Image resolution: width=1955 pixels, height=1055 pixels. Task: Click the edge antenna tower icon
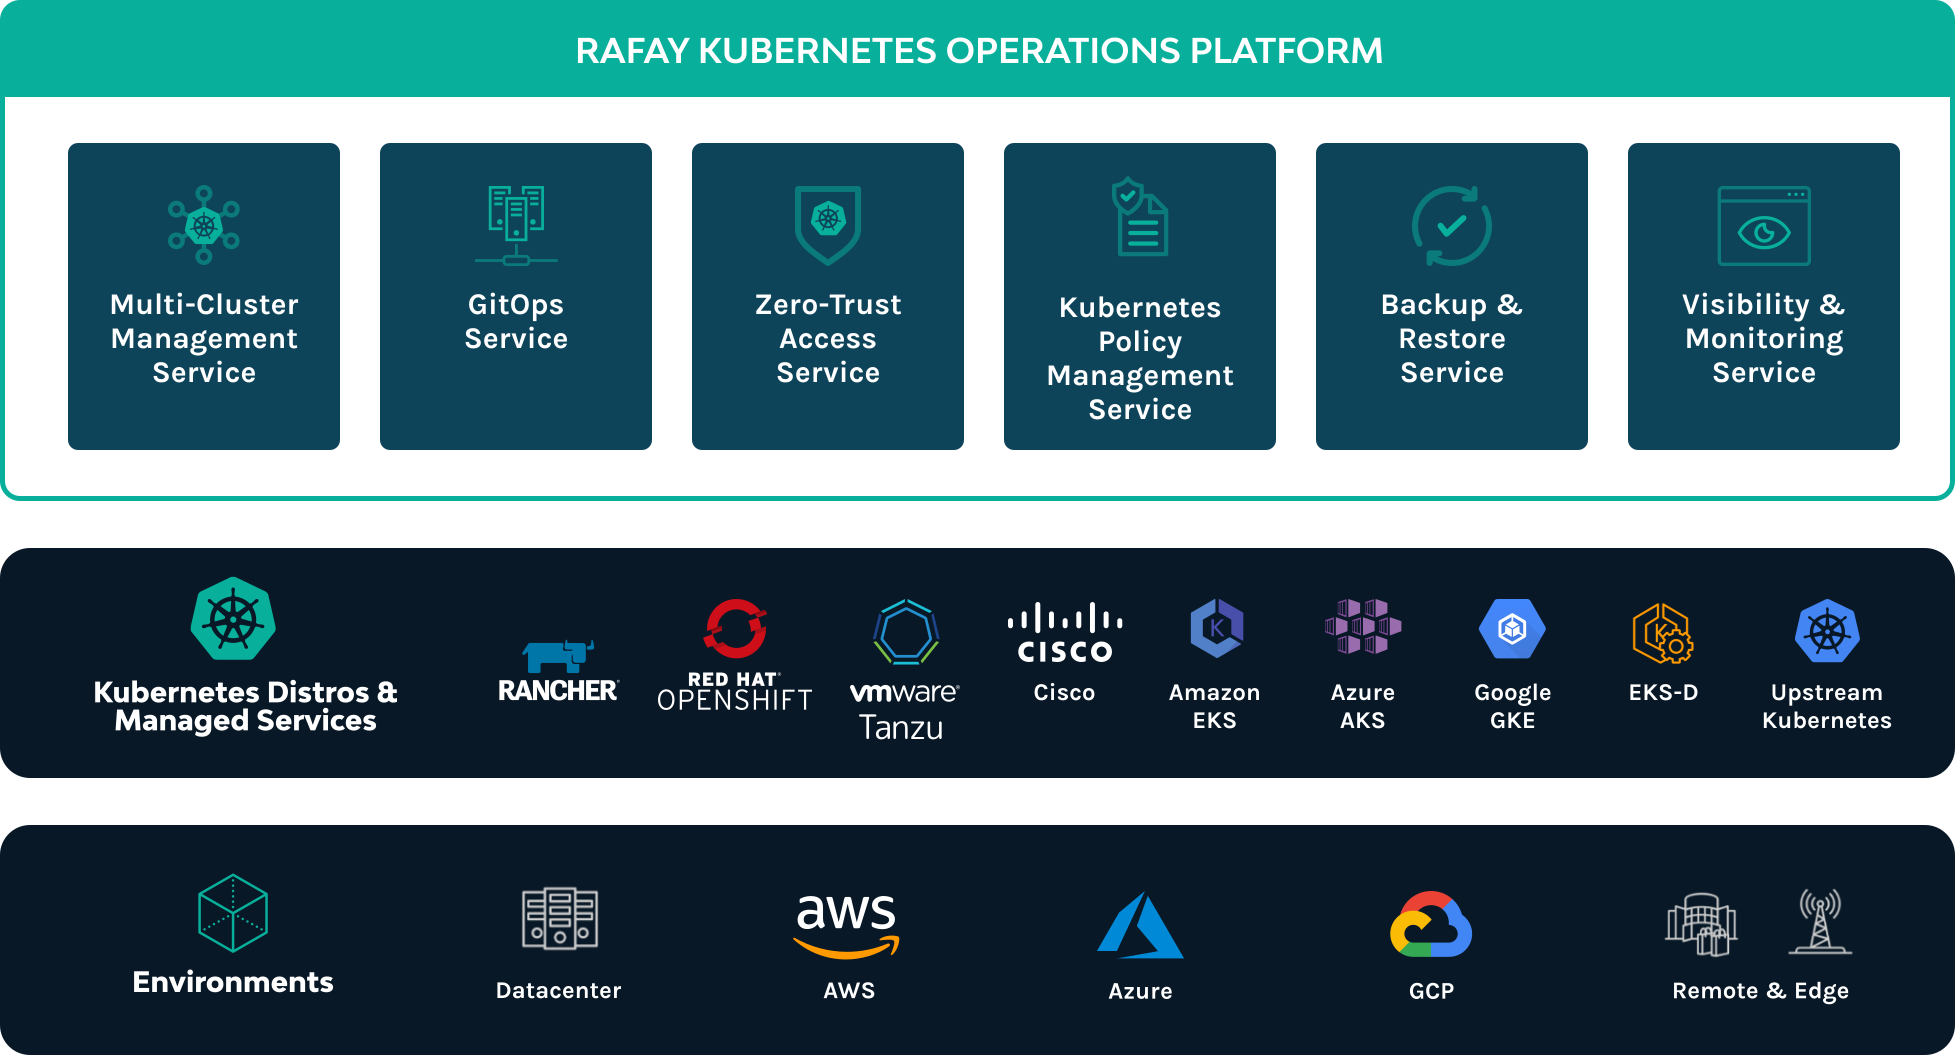coord(1820,921)
